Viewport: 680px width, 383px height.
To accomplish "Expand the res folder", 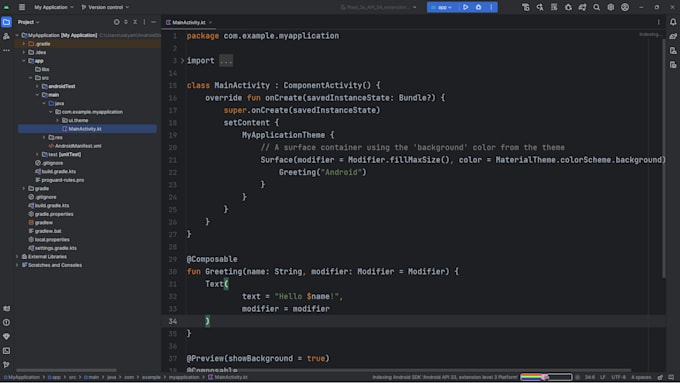I will tap(44, 137).
